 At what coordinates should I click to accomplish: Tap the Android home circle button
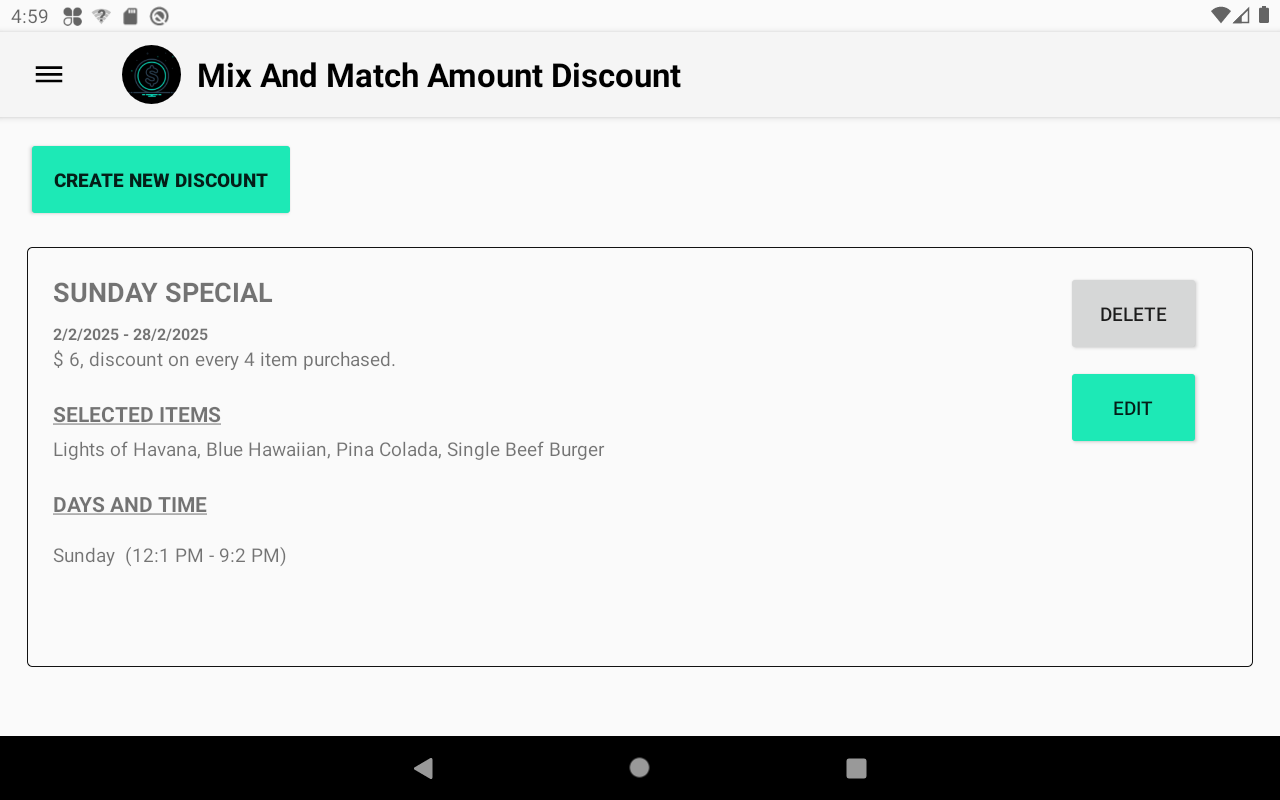[x=639, y=768]
